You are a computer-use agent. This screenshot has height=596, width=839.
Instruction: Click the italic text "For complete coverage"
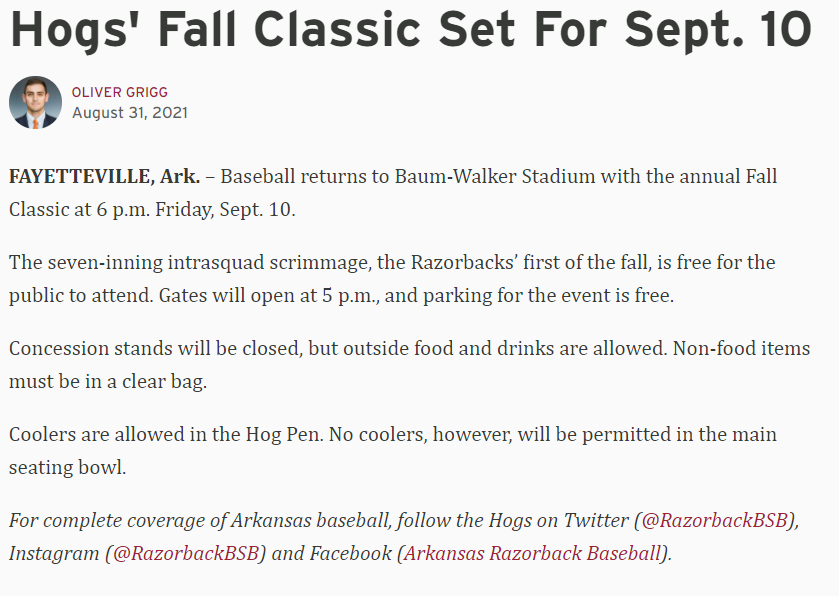(100, 520)
